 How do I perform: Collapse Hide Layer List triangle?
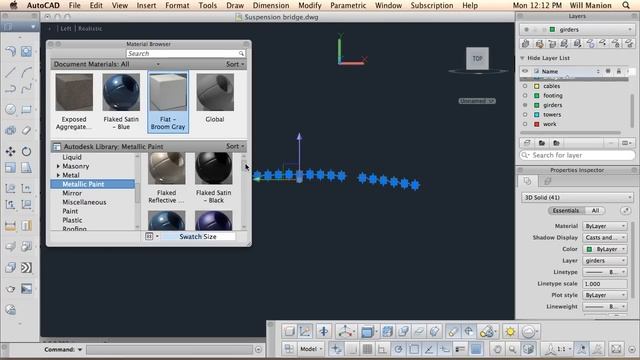[x=522, y=58]
